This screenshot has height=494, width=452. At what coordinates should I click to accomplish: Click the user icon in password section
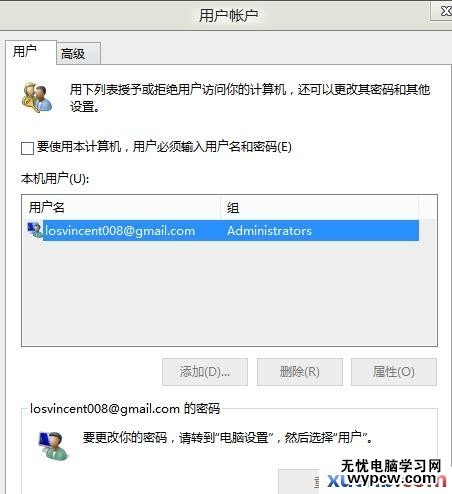click(x=54, y=445)
